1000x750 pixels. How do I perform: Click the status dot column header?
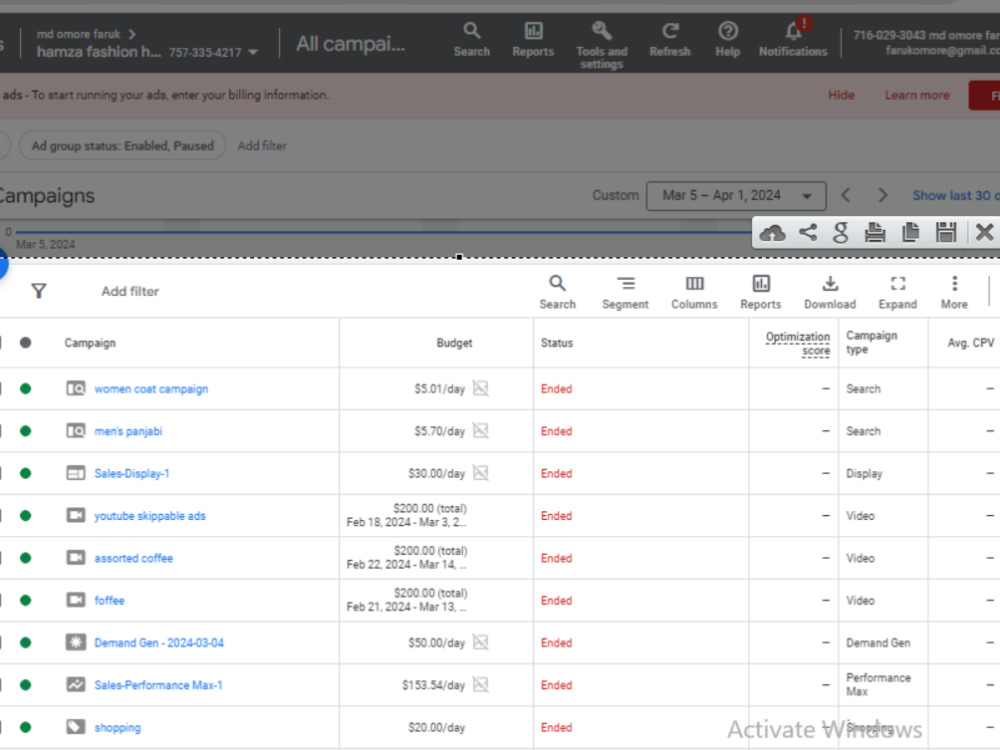(x=26, y=342)
